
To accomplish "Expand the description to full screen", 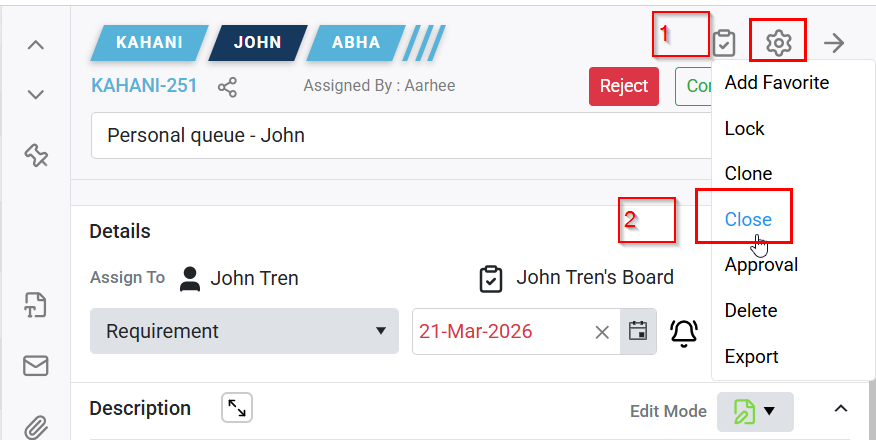I will pos(236,408).
